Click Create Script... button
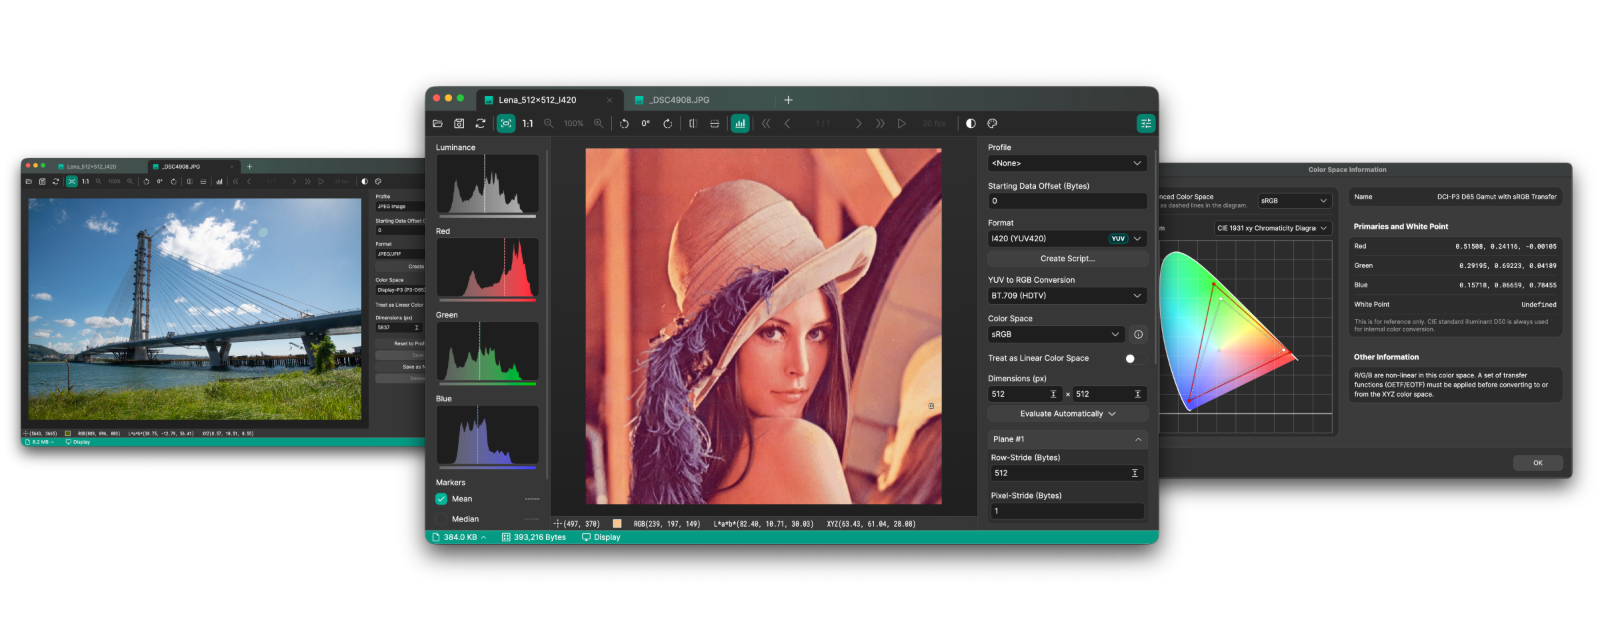Viewport: 1600px width, 640px height. point(1067,259)
